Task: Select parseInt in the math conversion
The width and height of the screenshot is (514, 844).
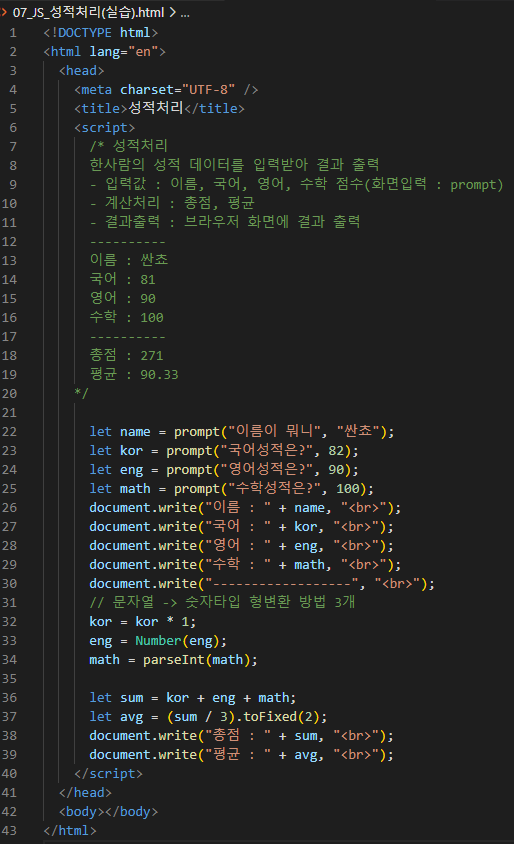Action: tap(174, 659)
